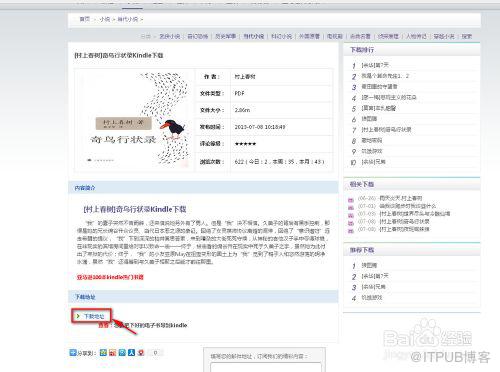Click the last red share icon before the counter
This screenshot has width=500, height=372.
pos(141,353)
